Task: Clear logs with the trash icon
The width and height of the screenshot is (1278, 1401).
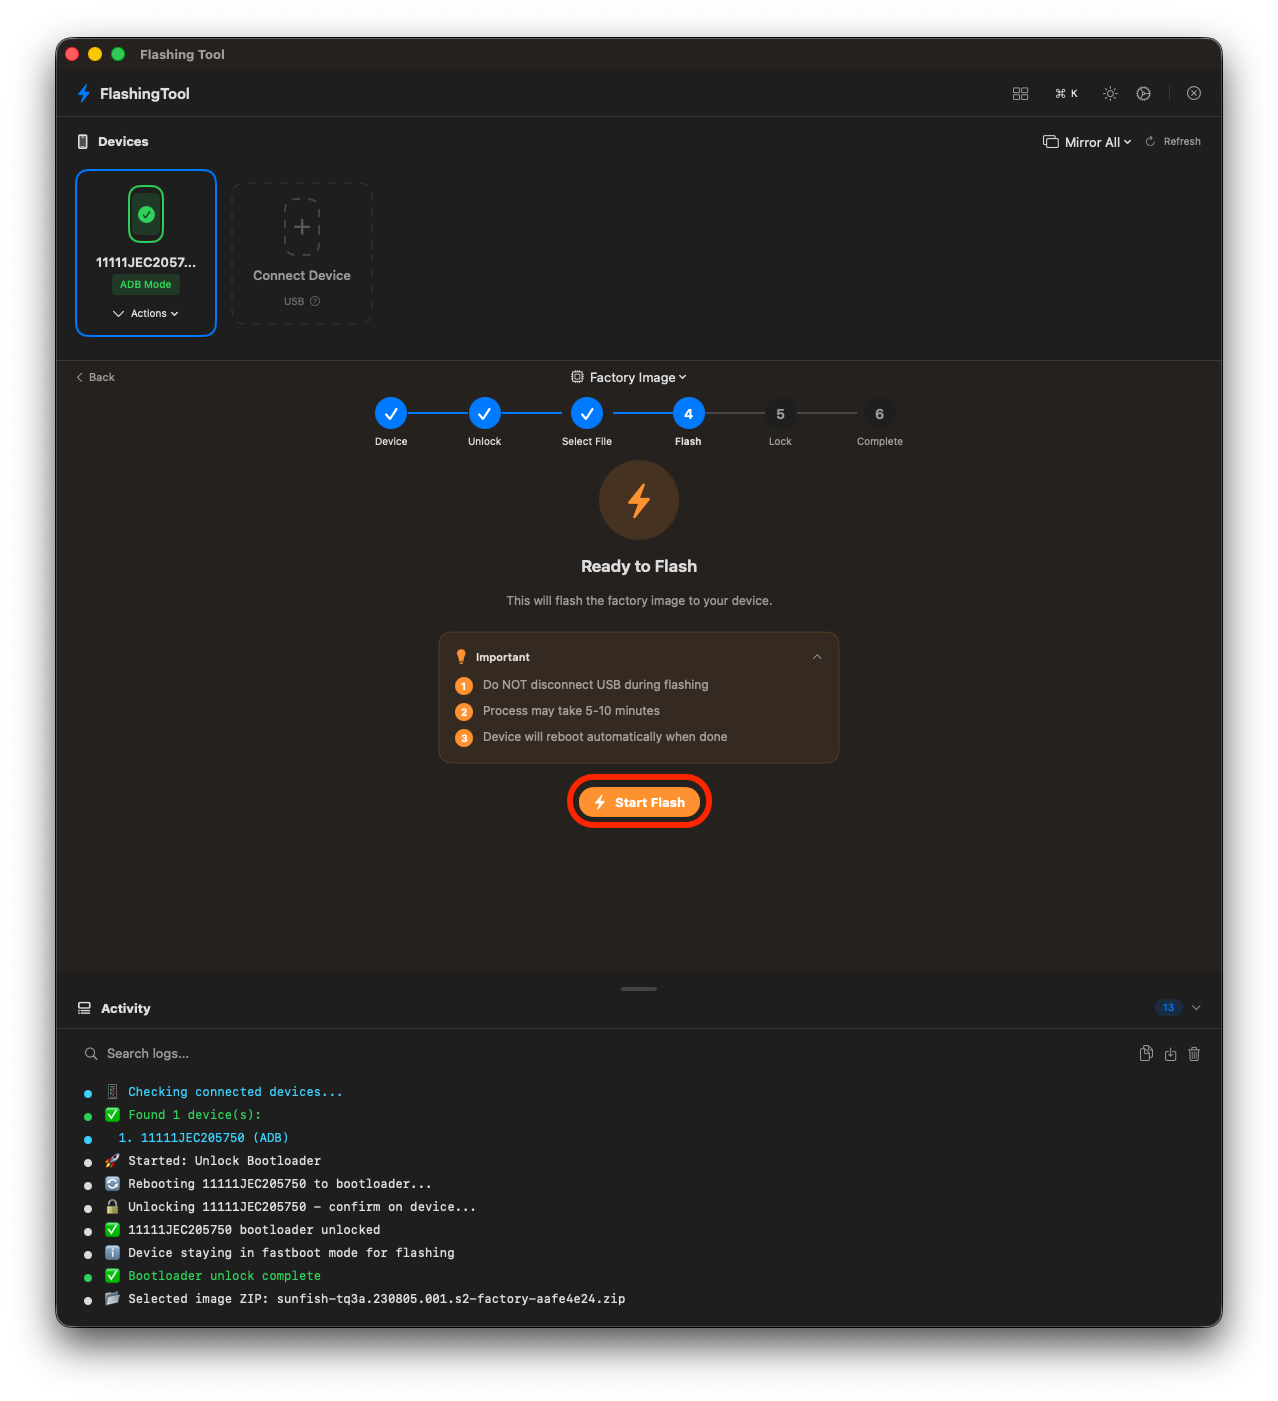Action: (x=1194, y=1054)
